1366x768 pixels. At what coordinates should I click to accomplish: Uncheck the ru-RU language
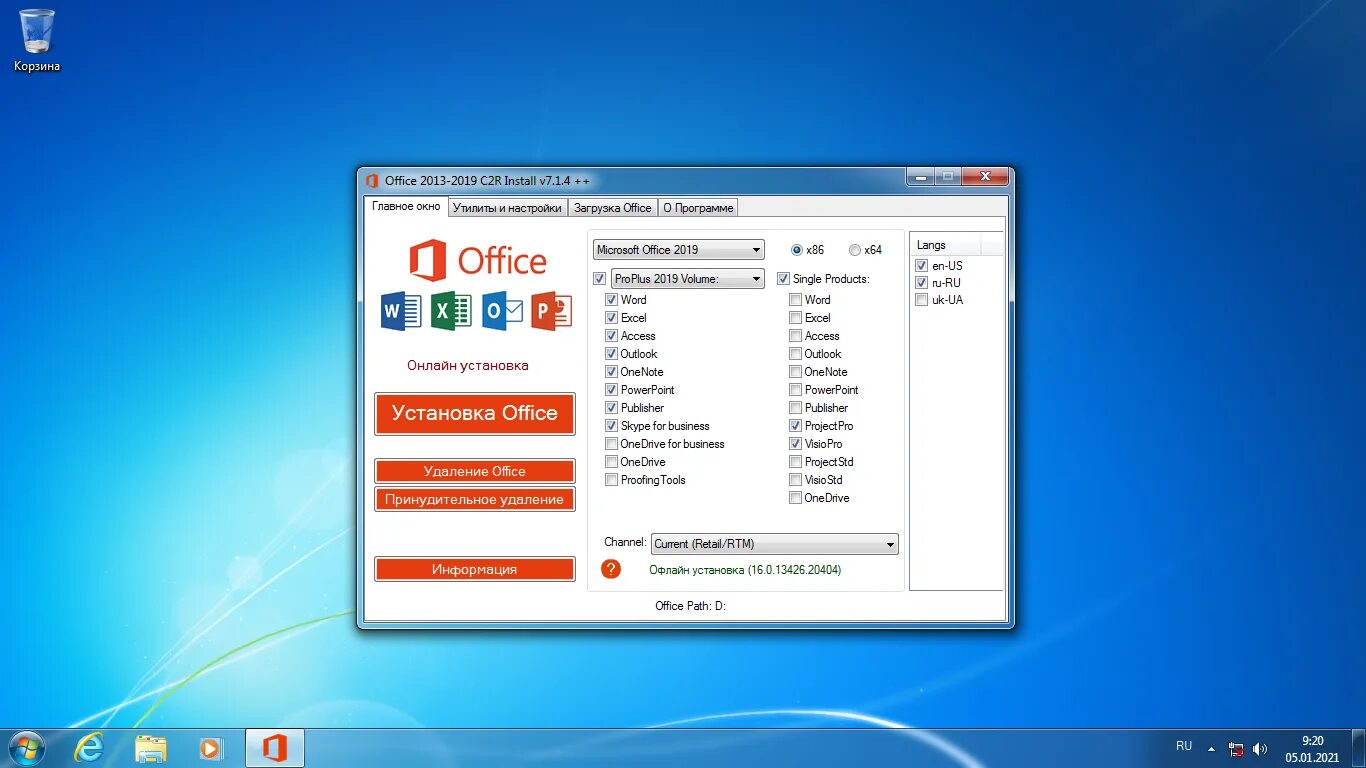click(921, 283)
